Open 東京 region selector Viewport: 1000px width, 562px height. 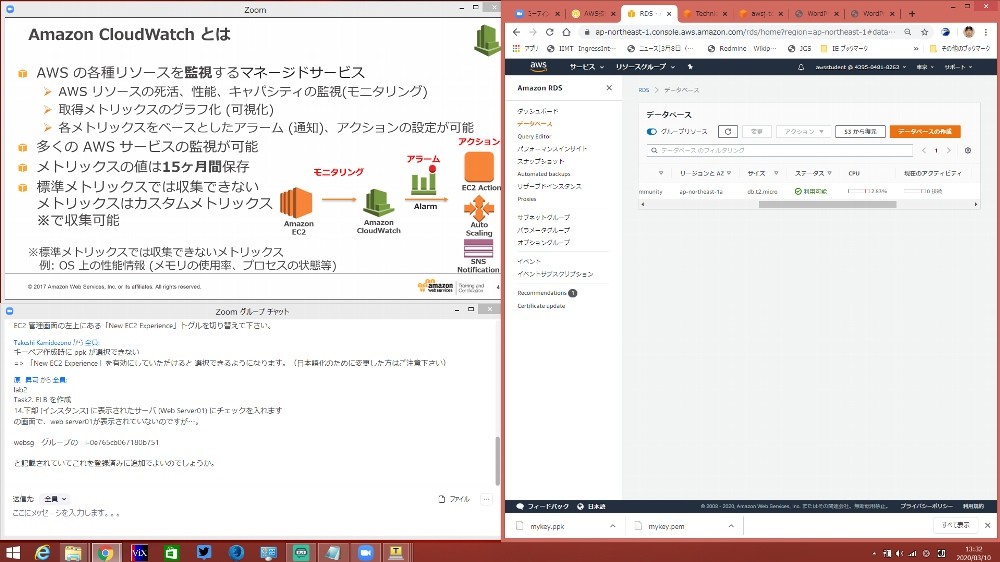click(x=925, y=67)
